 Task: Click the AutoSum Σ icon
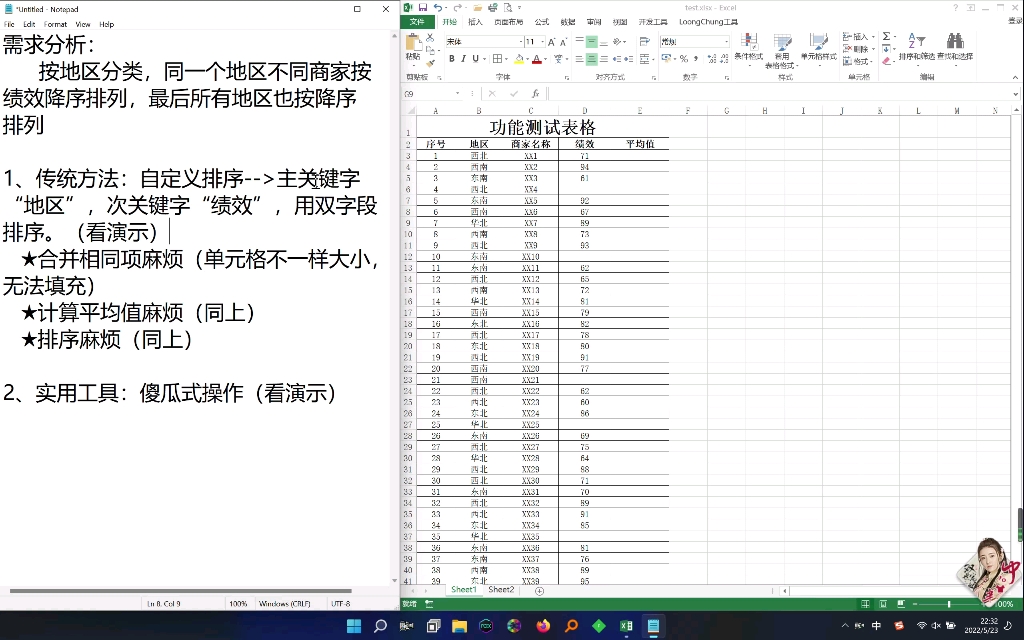pos(886,37)
